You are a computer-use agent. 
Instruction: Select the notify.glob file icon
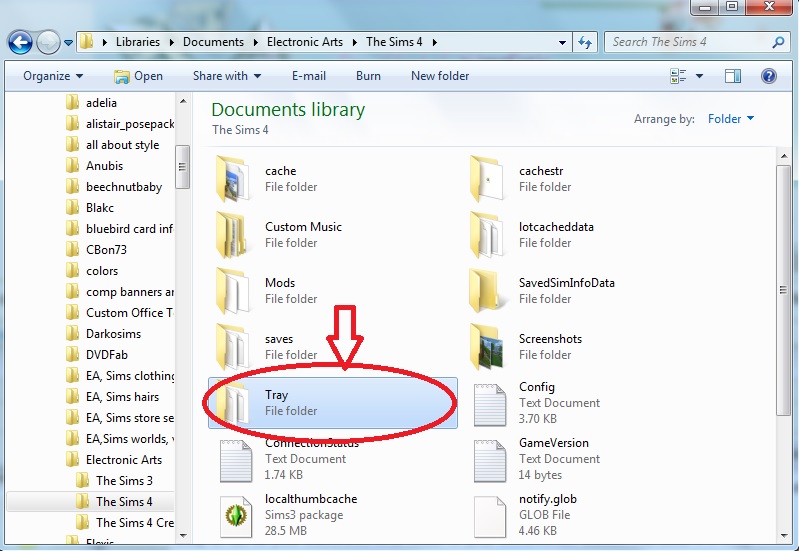(x=490, y=517)
